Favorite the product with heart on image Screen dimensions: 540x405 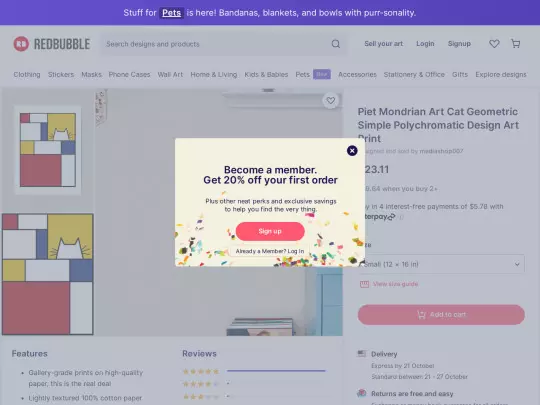(x=331, y=101)
